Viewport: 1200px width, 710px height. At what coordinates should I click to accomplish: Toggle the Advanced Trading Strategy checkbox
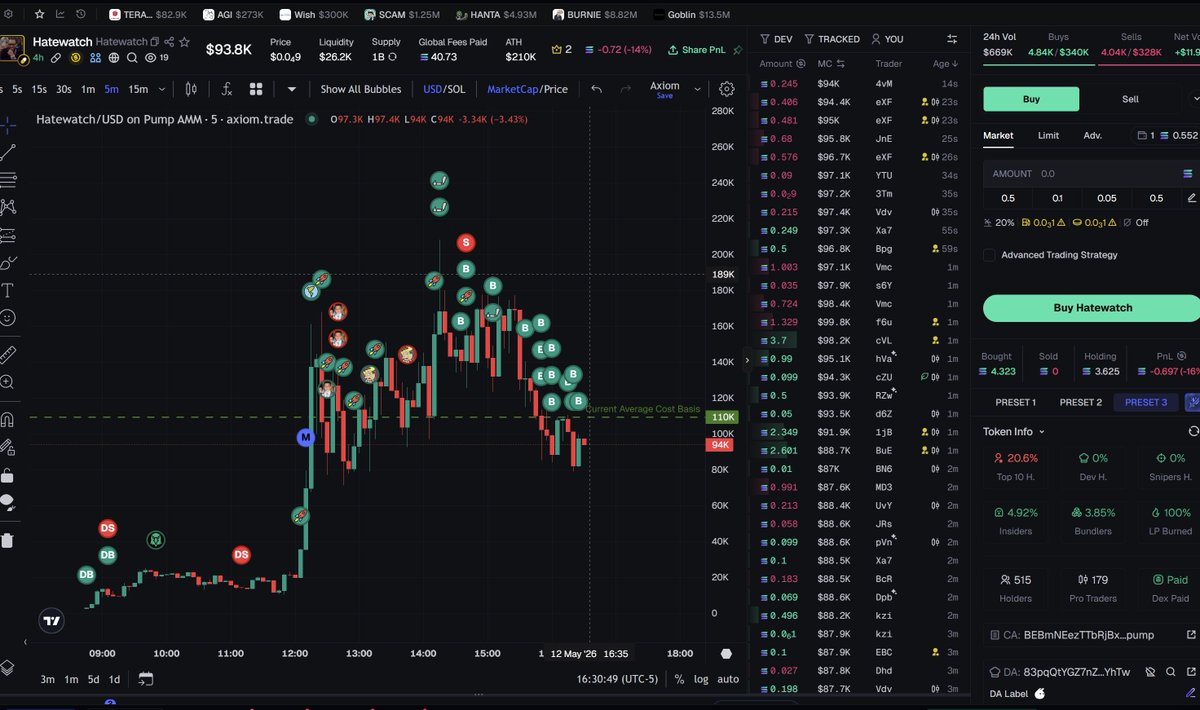990,255
